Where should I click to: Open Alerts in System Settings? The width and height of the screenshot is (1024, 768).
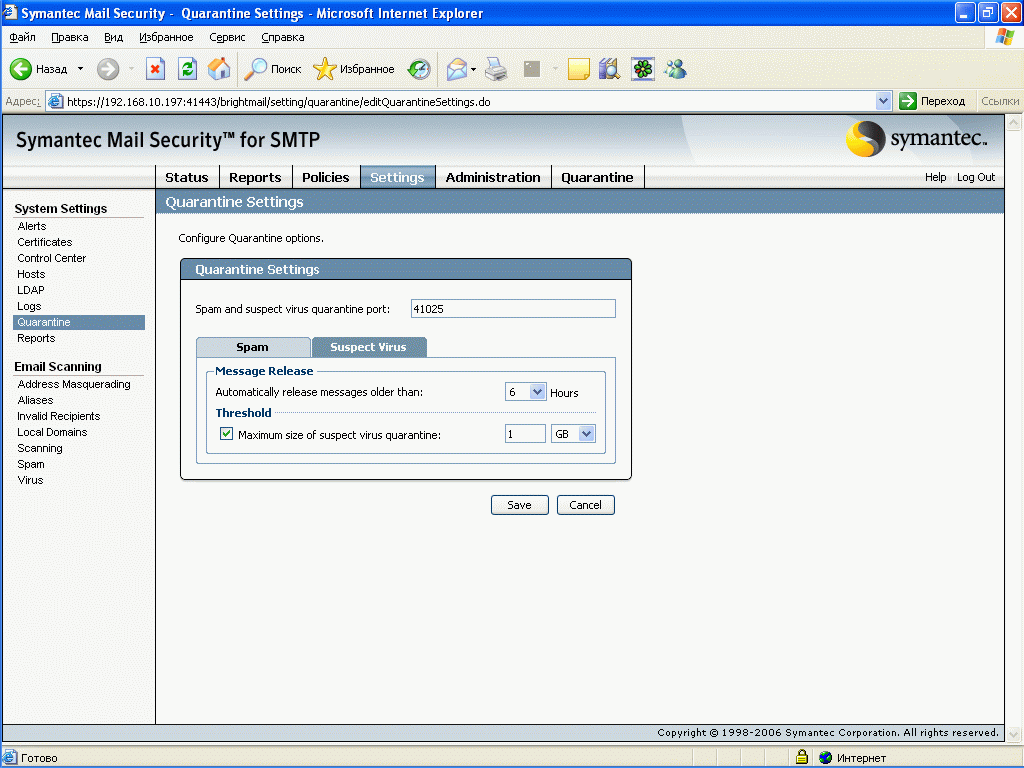tap(32, 226)
